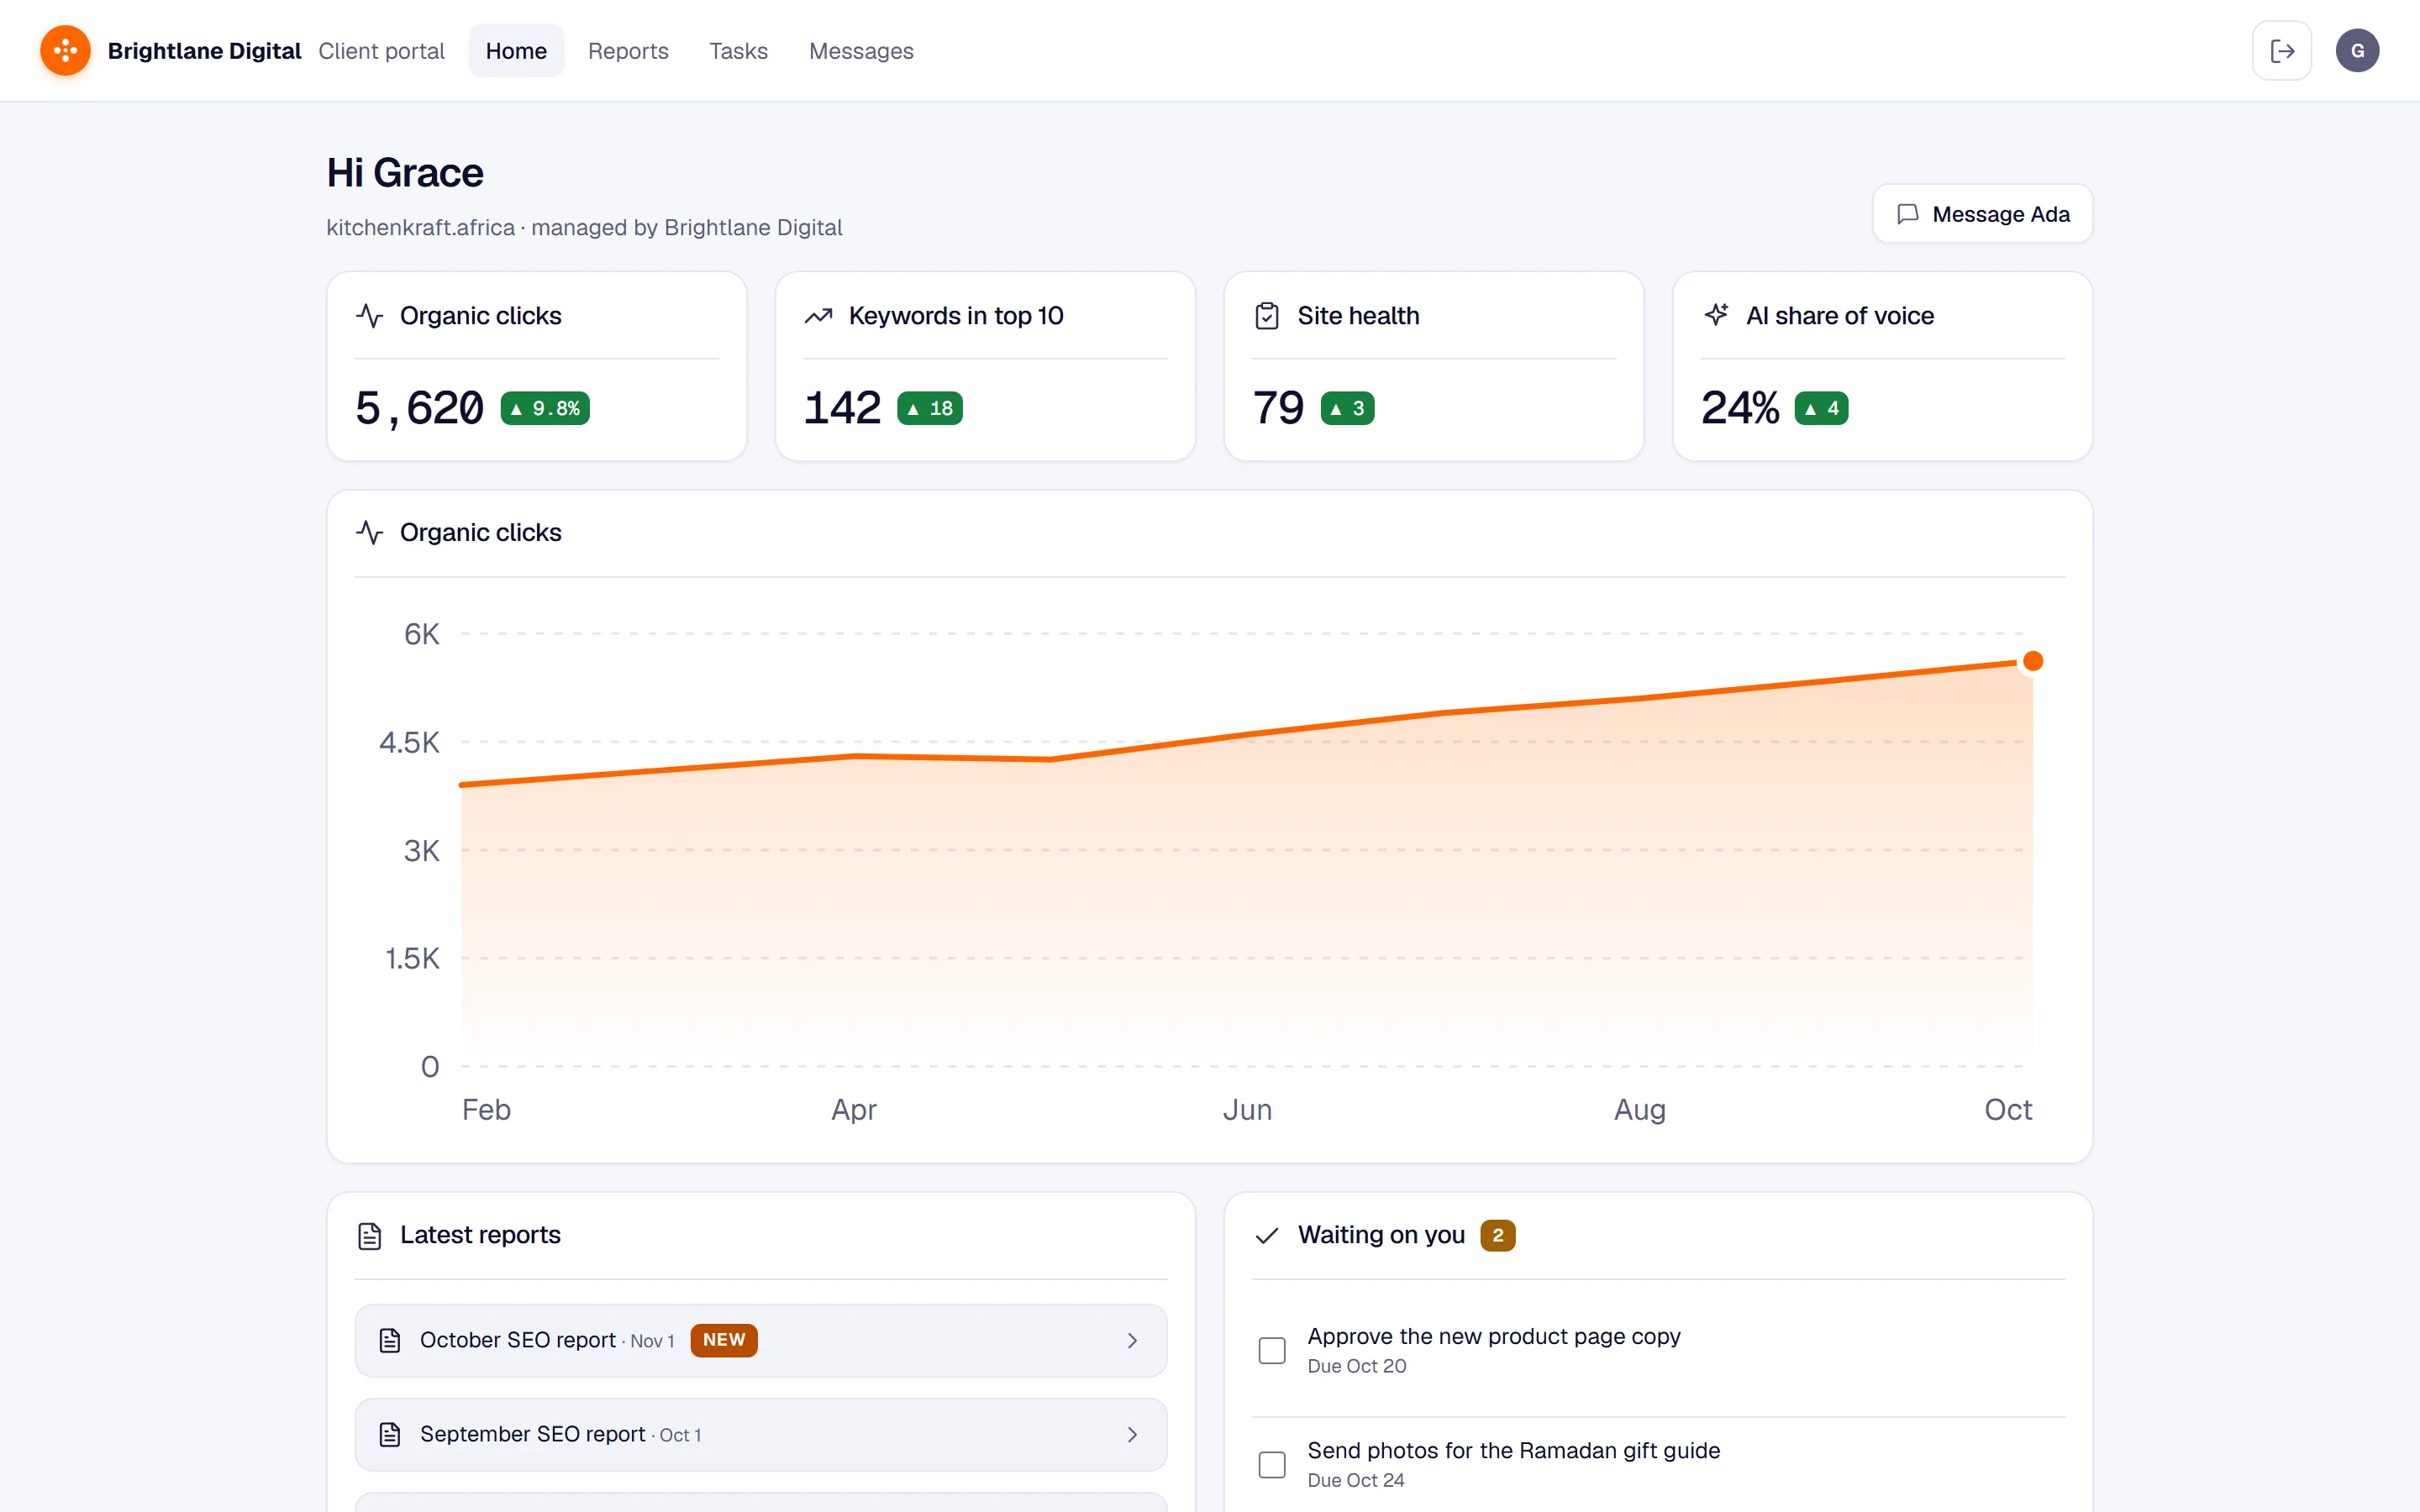Screen dimensions: 2420x1512
Task: Click the speech bubble icon in Message Ada
Action: (1908, 214)
